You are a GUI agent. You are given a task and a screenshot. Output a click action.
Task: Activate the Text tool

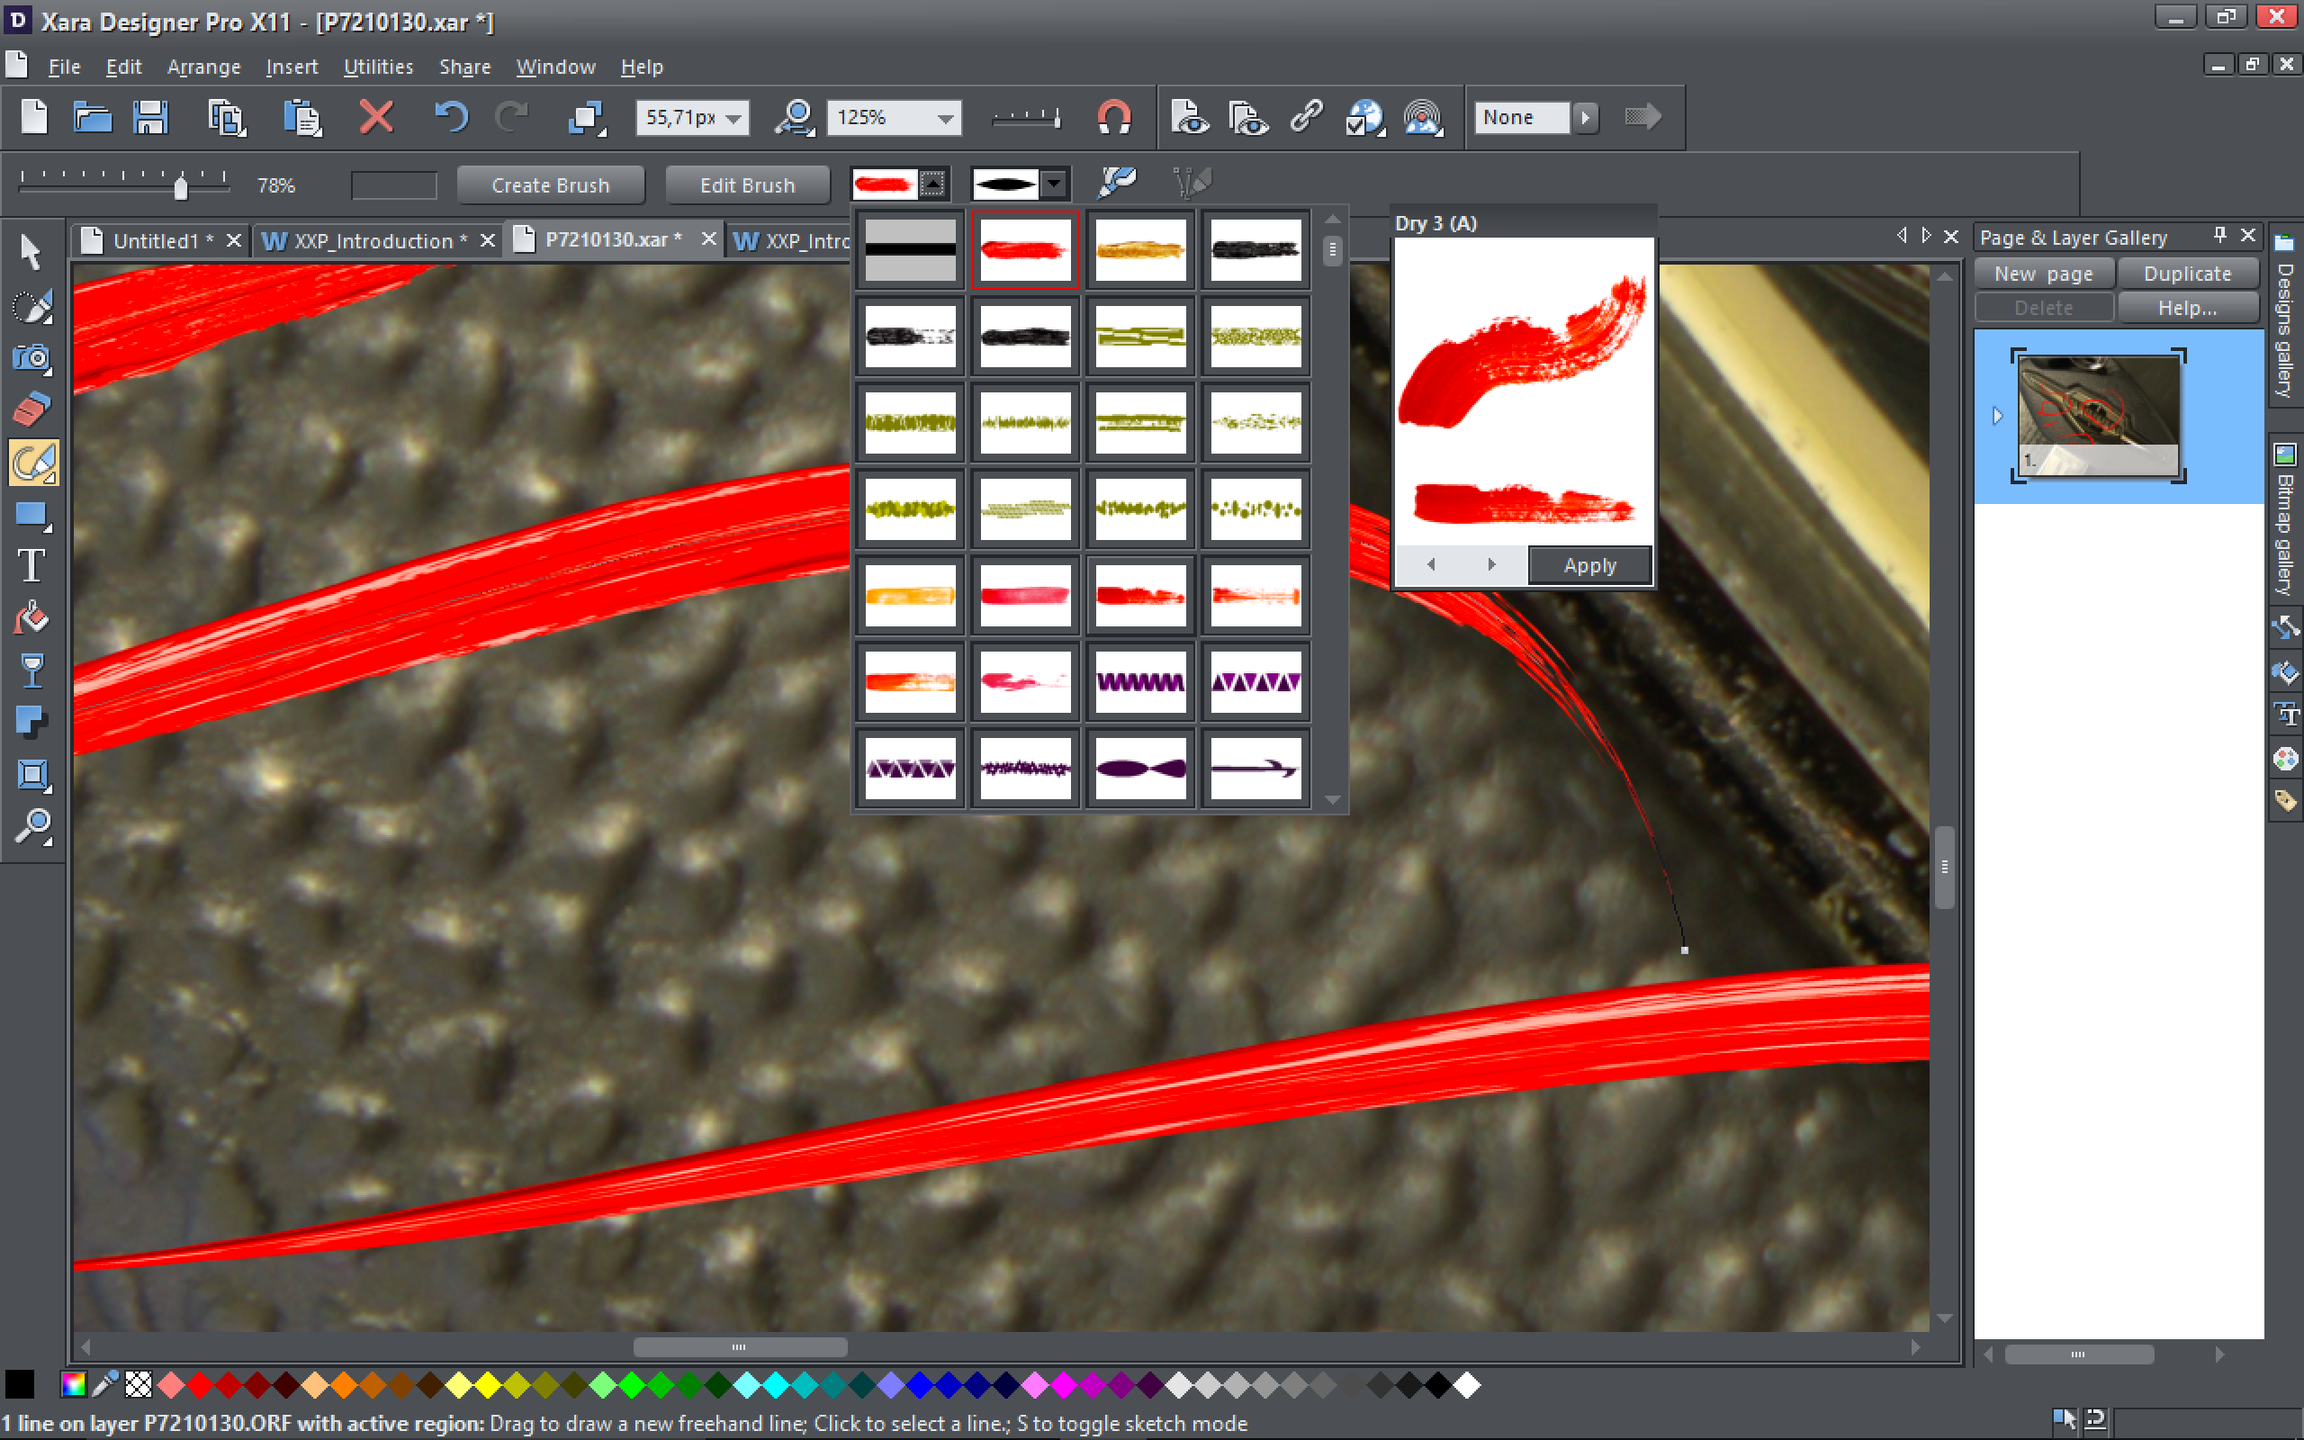pos(31,566)
